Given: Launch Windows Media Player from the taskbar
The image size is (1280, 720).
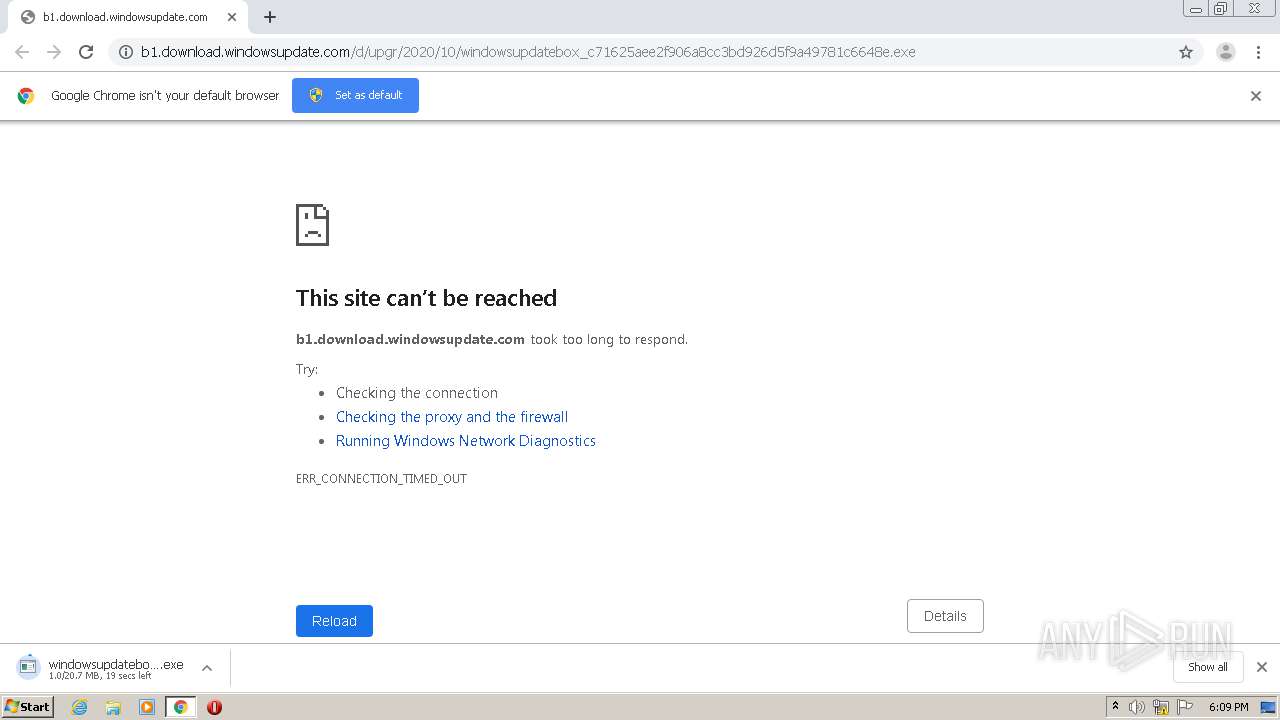Looking at the screenshot, I should pyautogui.click(x=147, y=707).
